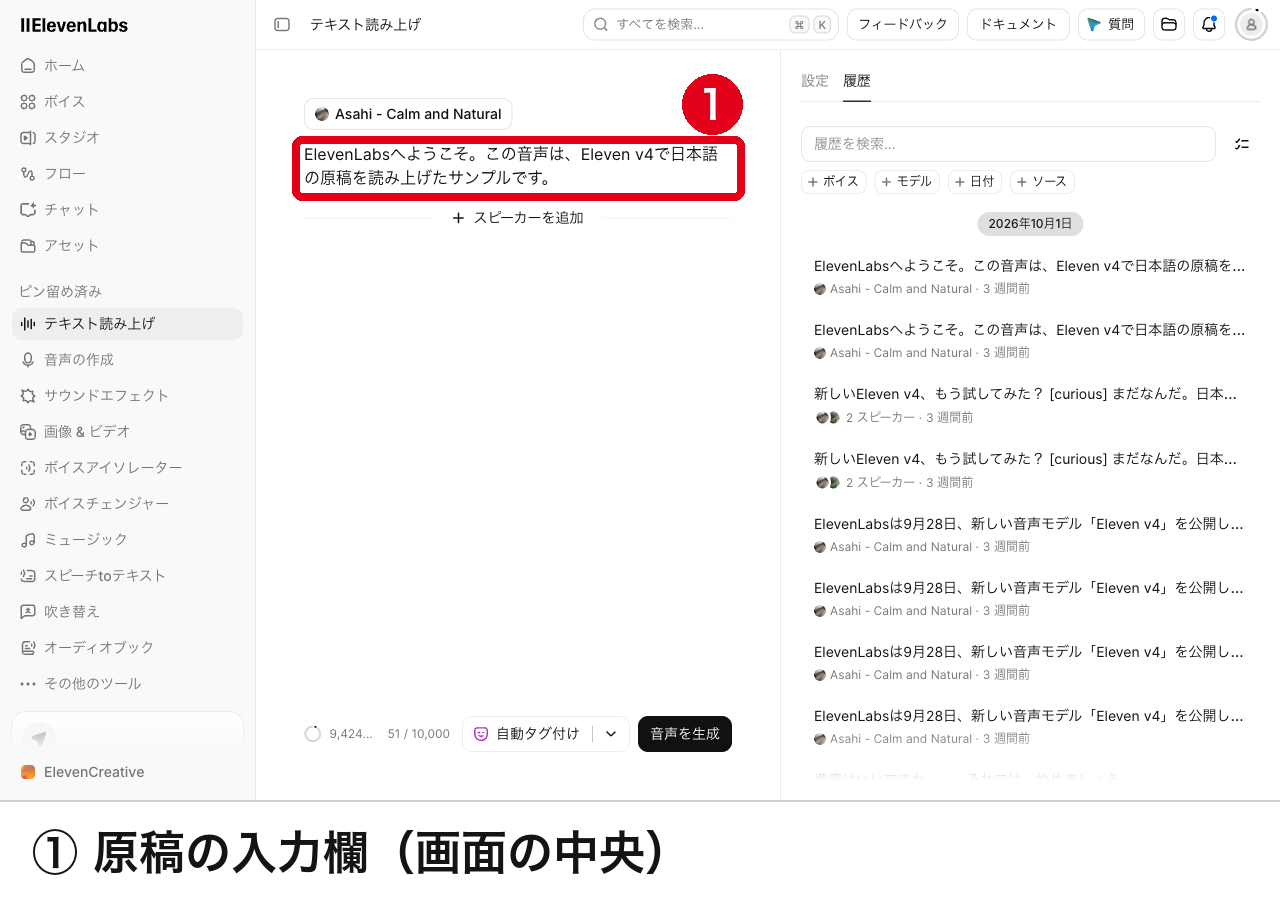Click the credits remaining progress circle
The image size is (1280, 904).
[x=313, y=734]
